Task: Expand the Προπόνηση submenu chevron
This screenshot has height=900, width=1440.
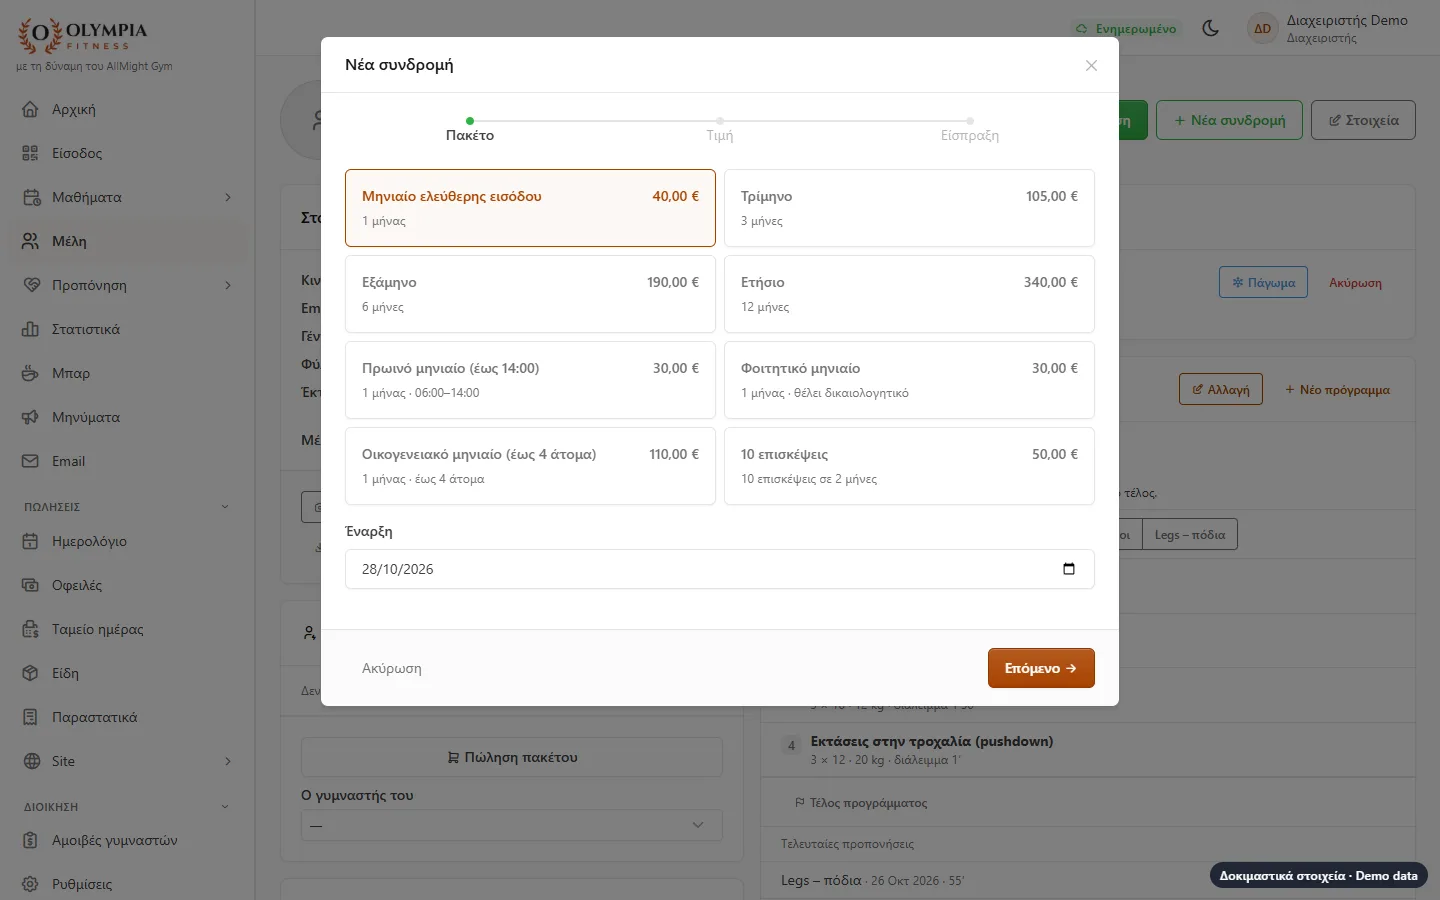Action: point(228,285)
